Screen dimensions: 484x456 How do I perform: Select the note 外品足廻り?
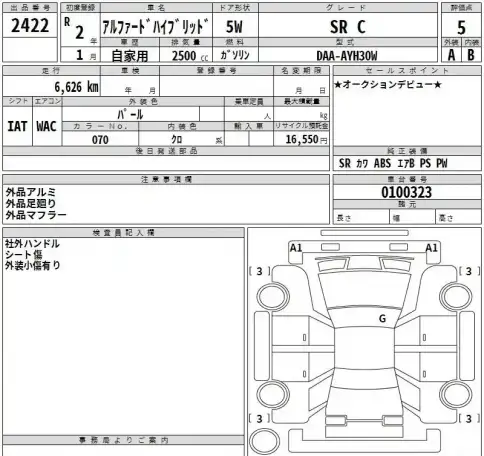31,203
